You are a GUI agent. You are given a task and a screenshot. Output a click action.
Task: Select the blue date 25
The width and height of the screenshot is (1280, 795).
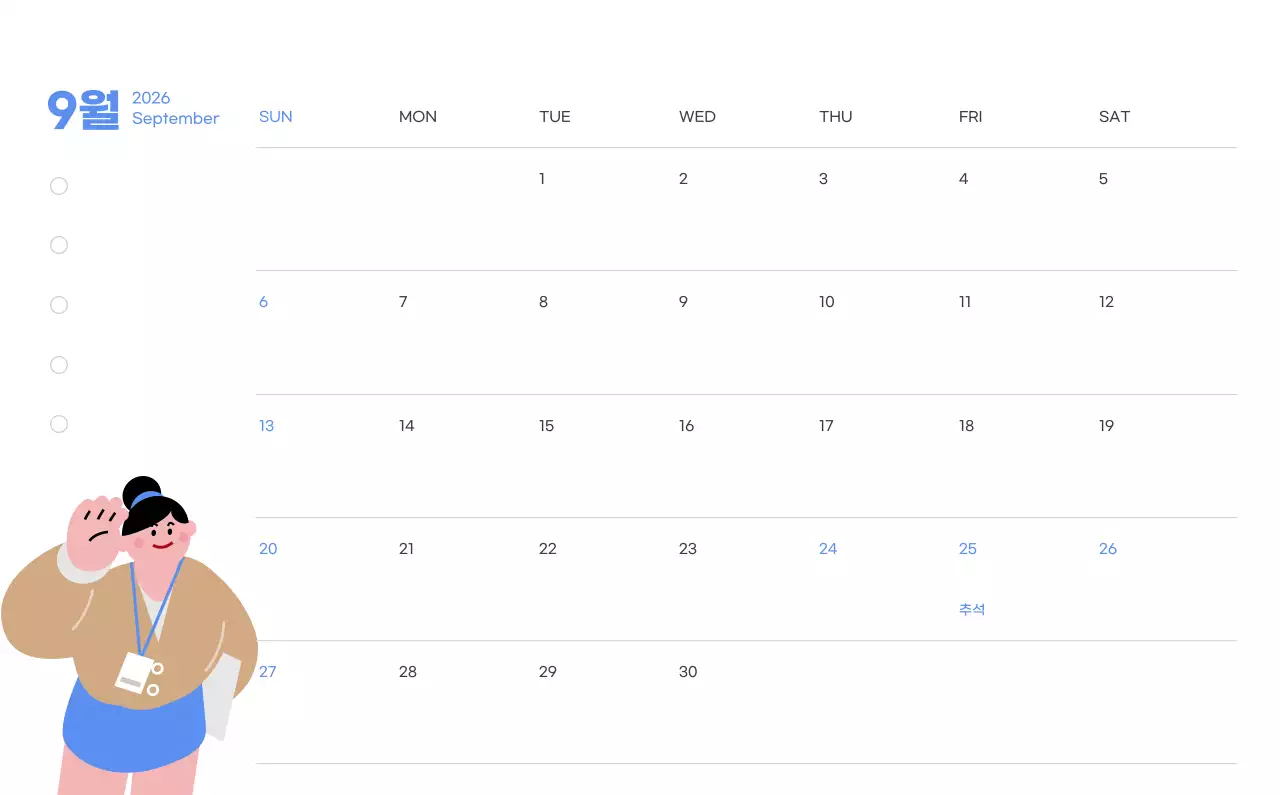967,549
